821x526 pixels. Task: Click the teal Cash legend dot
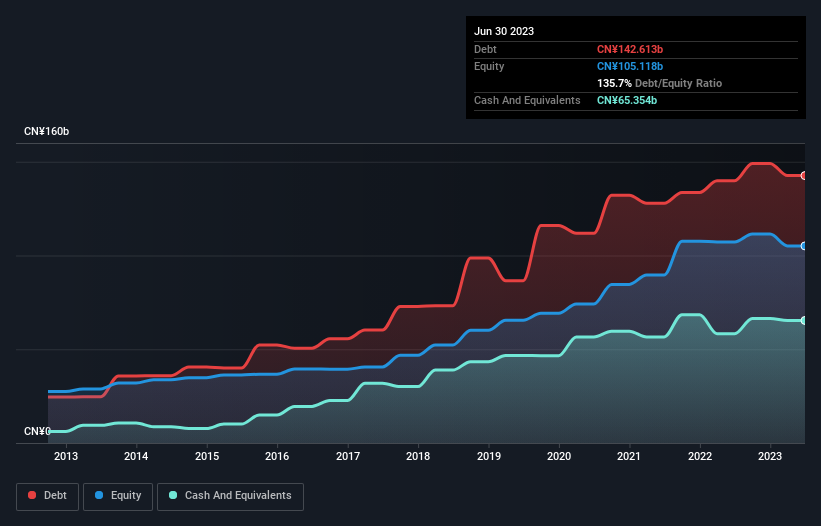point(173,495)
